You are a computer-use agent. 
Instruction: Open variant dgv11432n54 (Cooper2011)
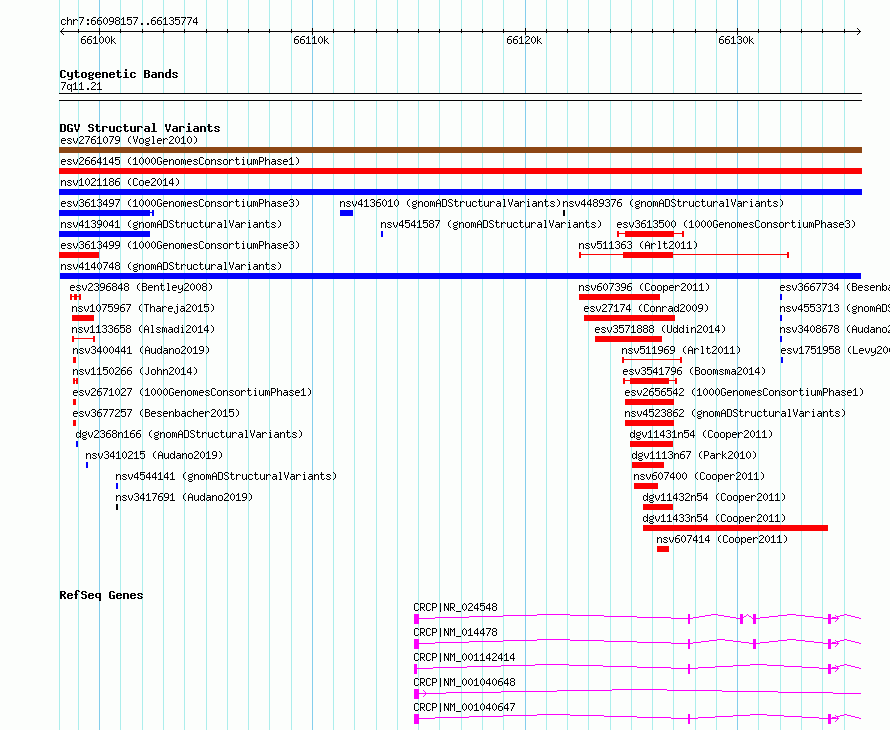[x=714, y=497]
